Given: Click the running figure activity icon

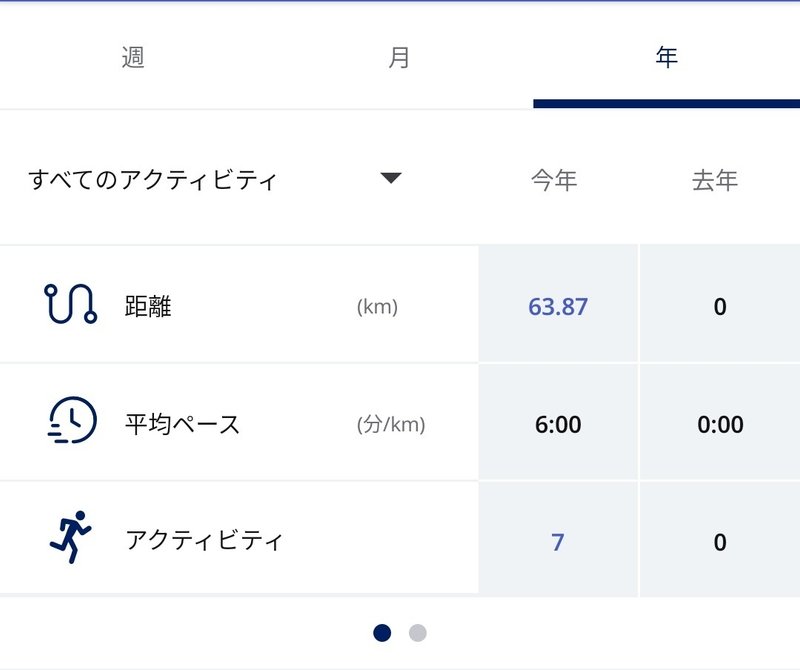Looking at the screenshot, I should click(71, 537).
